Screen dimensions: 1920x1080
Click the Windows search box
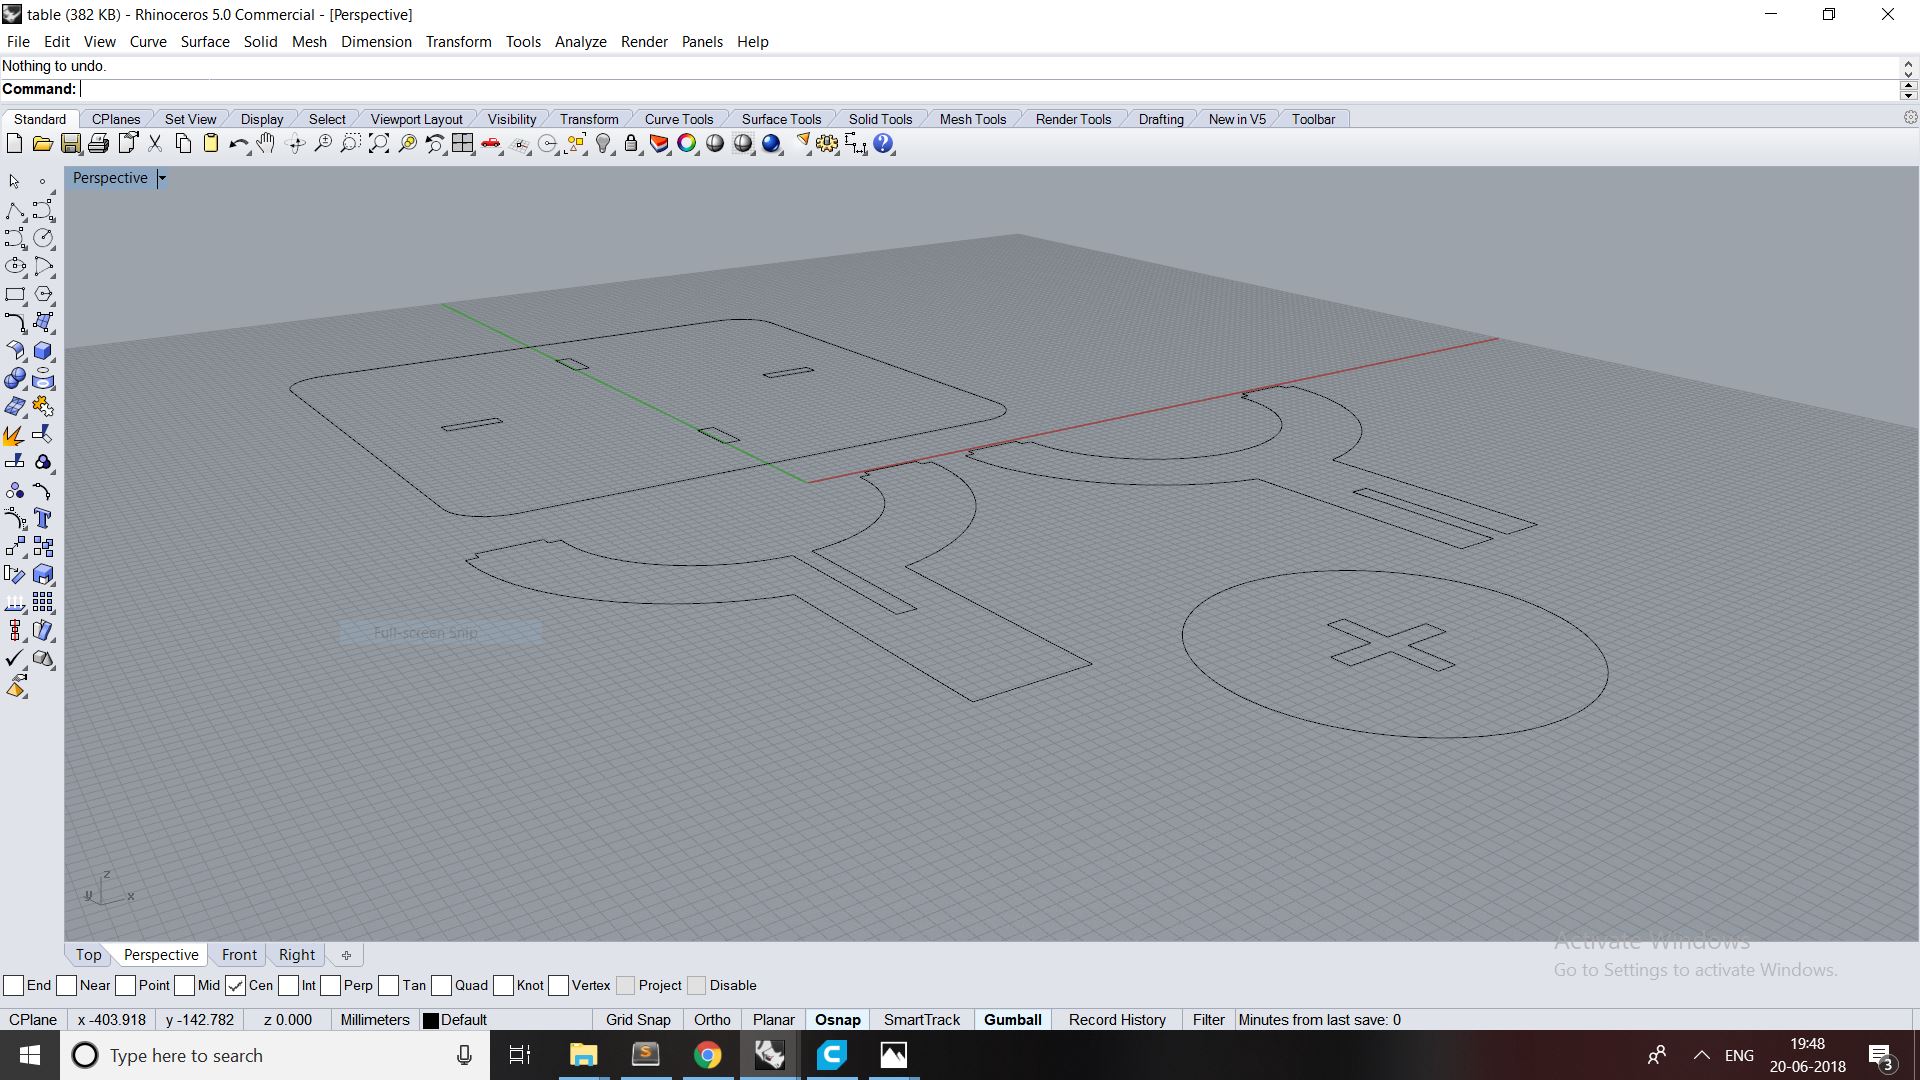(275, 1055)
